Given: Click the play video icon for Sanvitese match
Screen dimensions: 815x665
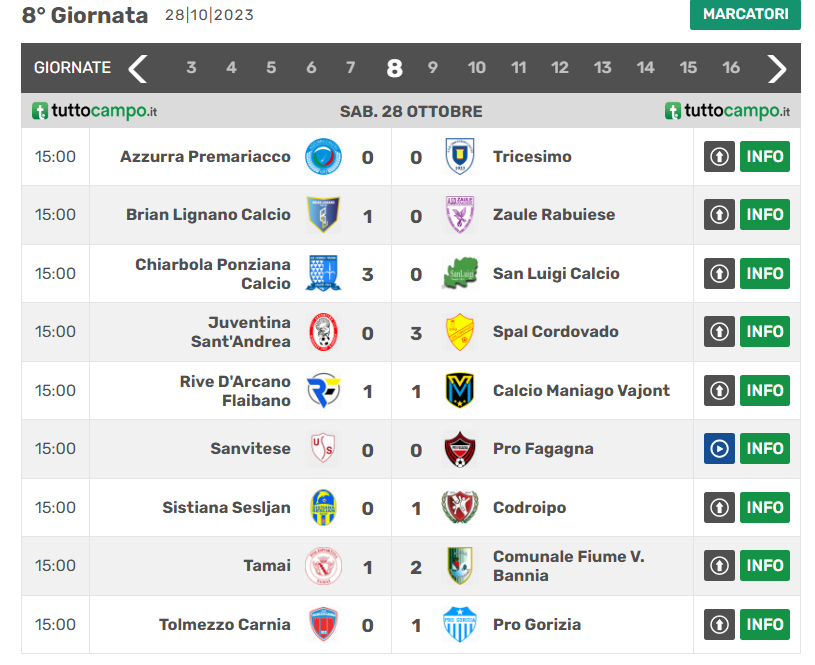Looking at the screenshot, I should pos(719,449).
